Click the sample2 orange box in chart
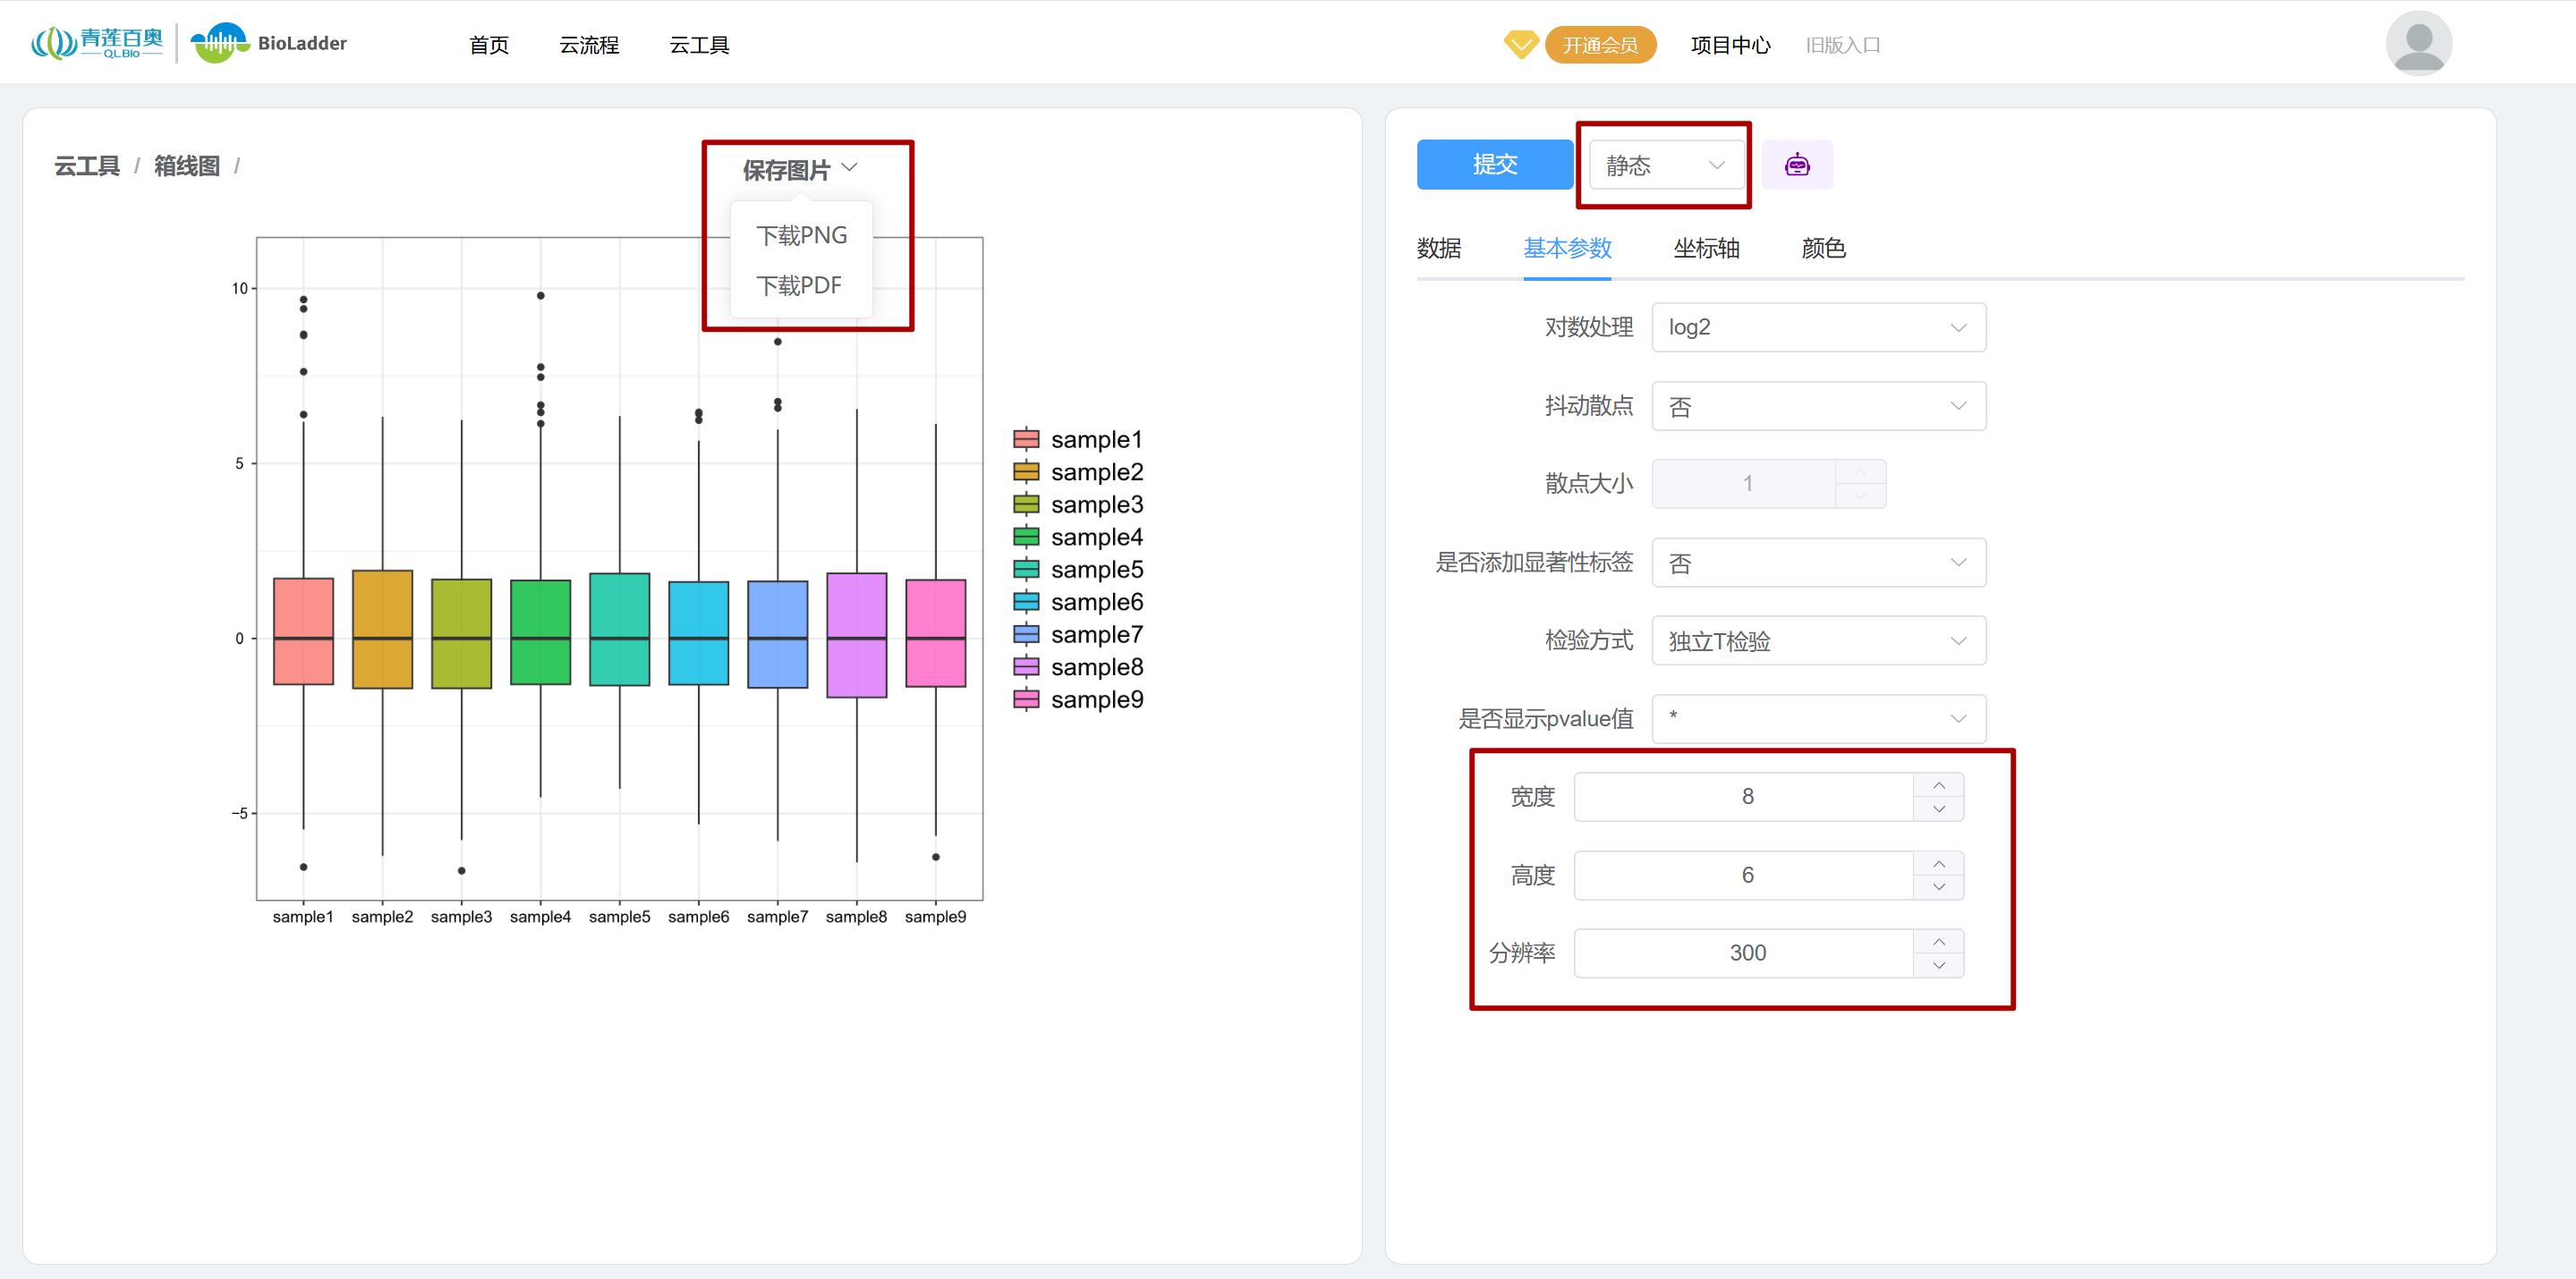Screen dimensions: 2576x1279 click(382, 629)
